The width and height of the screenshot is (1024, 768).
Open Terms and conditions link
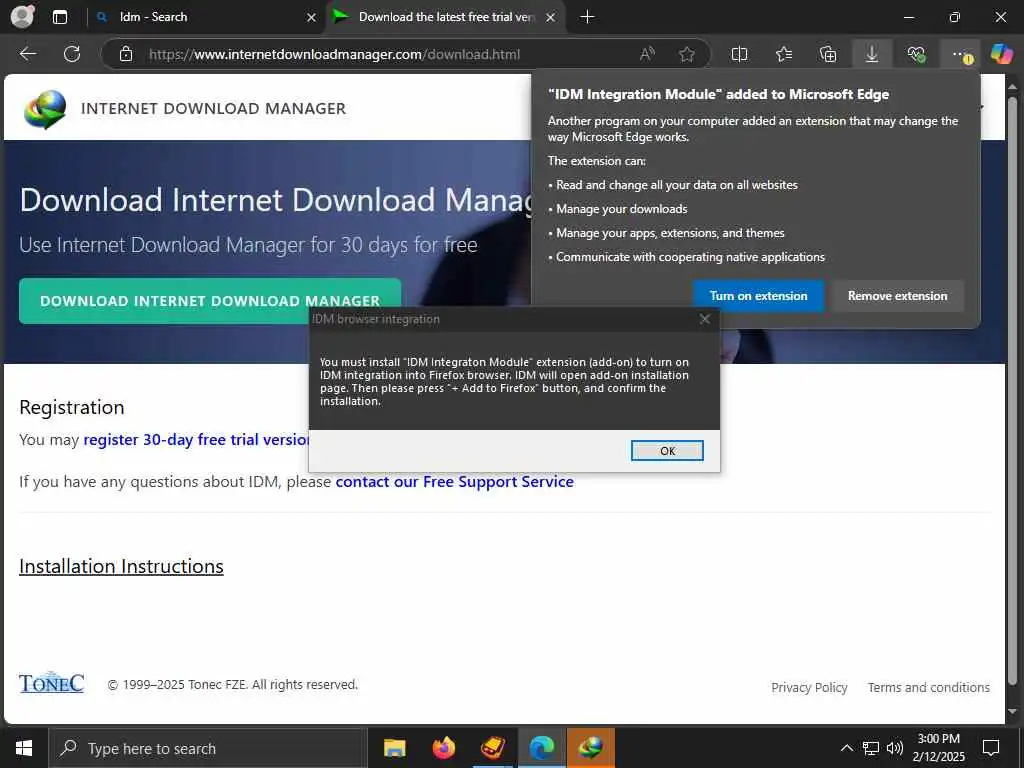coord(929,688)
